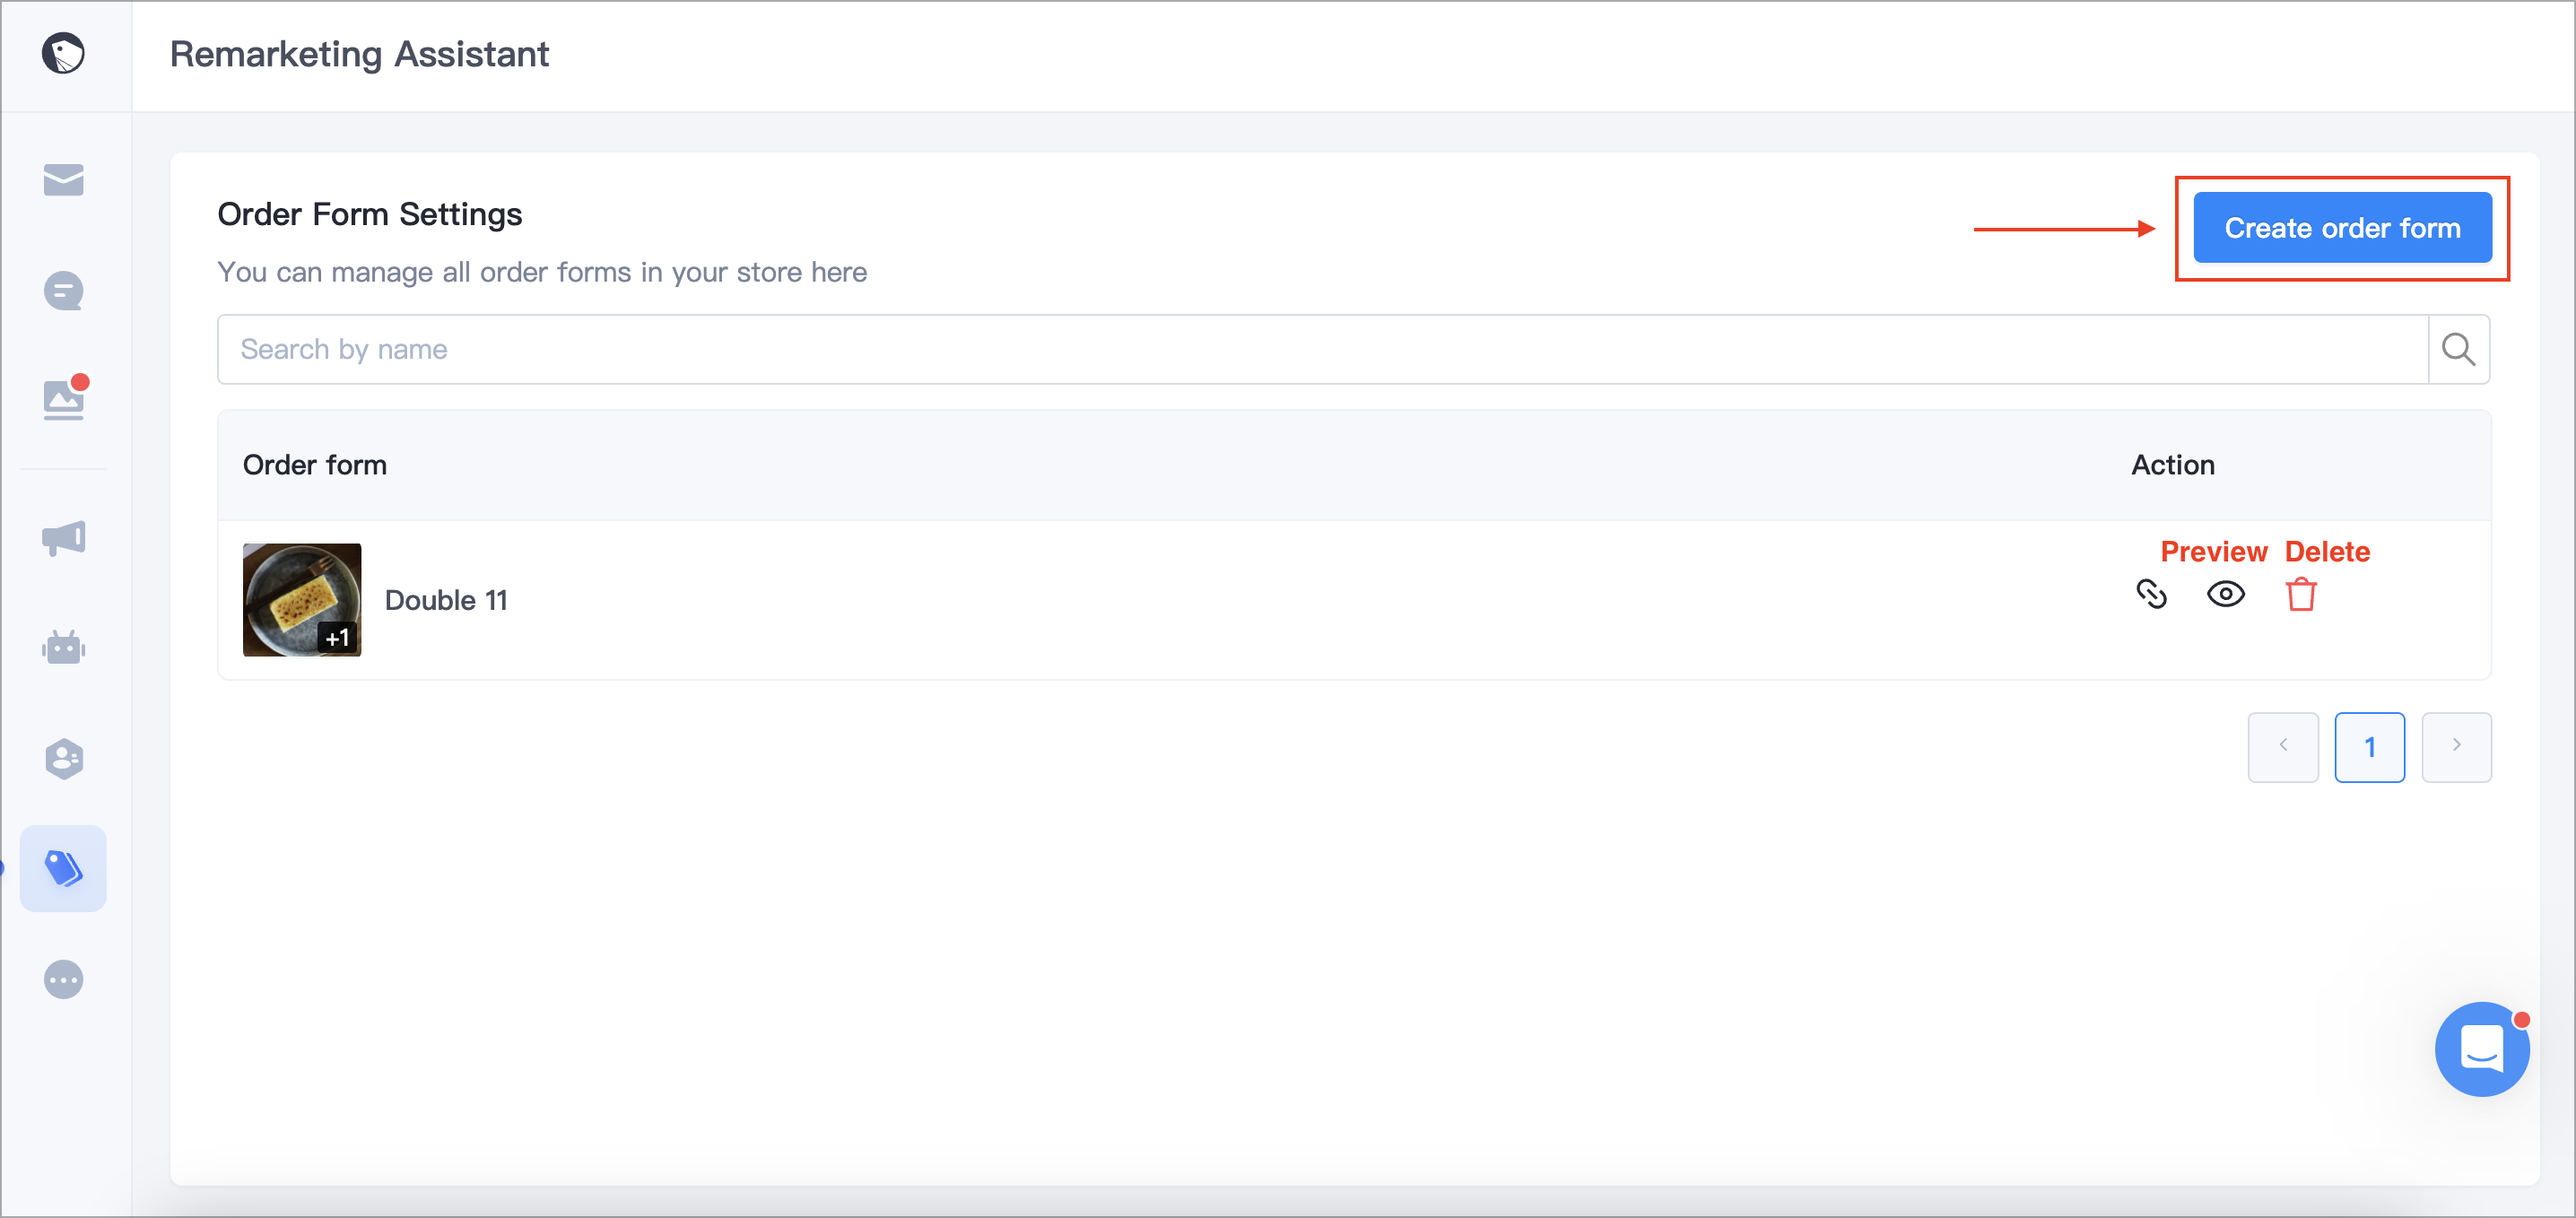Select page 1 in pagination
The image size is (2576, 1218).
[x=2369, y=747]
